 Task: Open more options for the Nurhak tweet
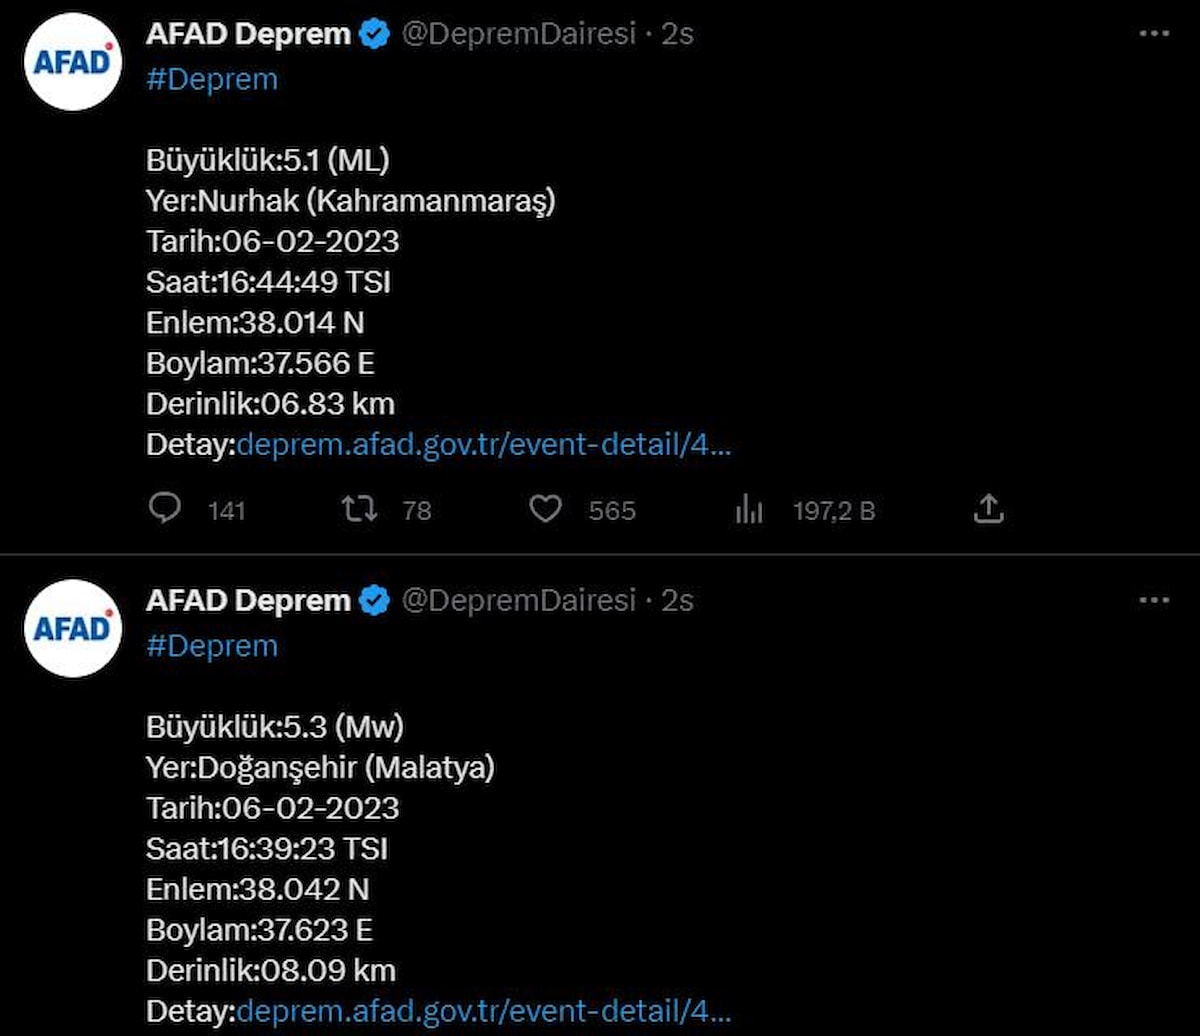pyautogui.click(x=1154, y=34)
